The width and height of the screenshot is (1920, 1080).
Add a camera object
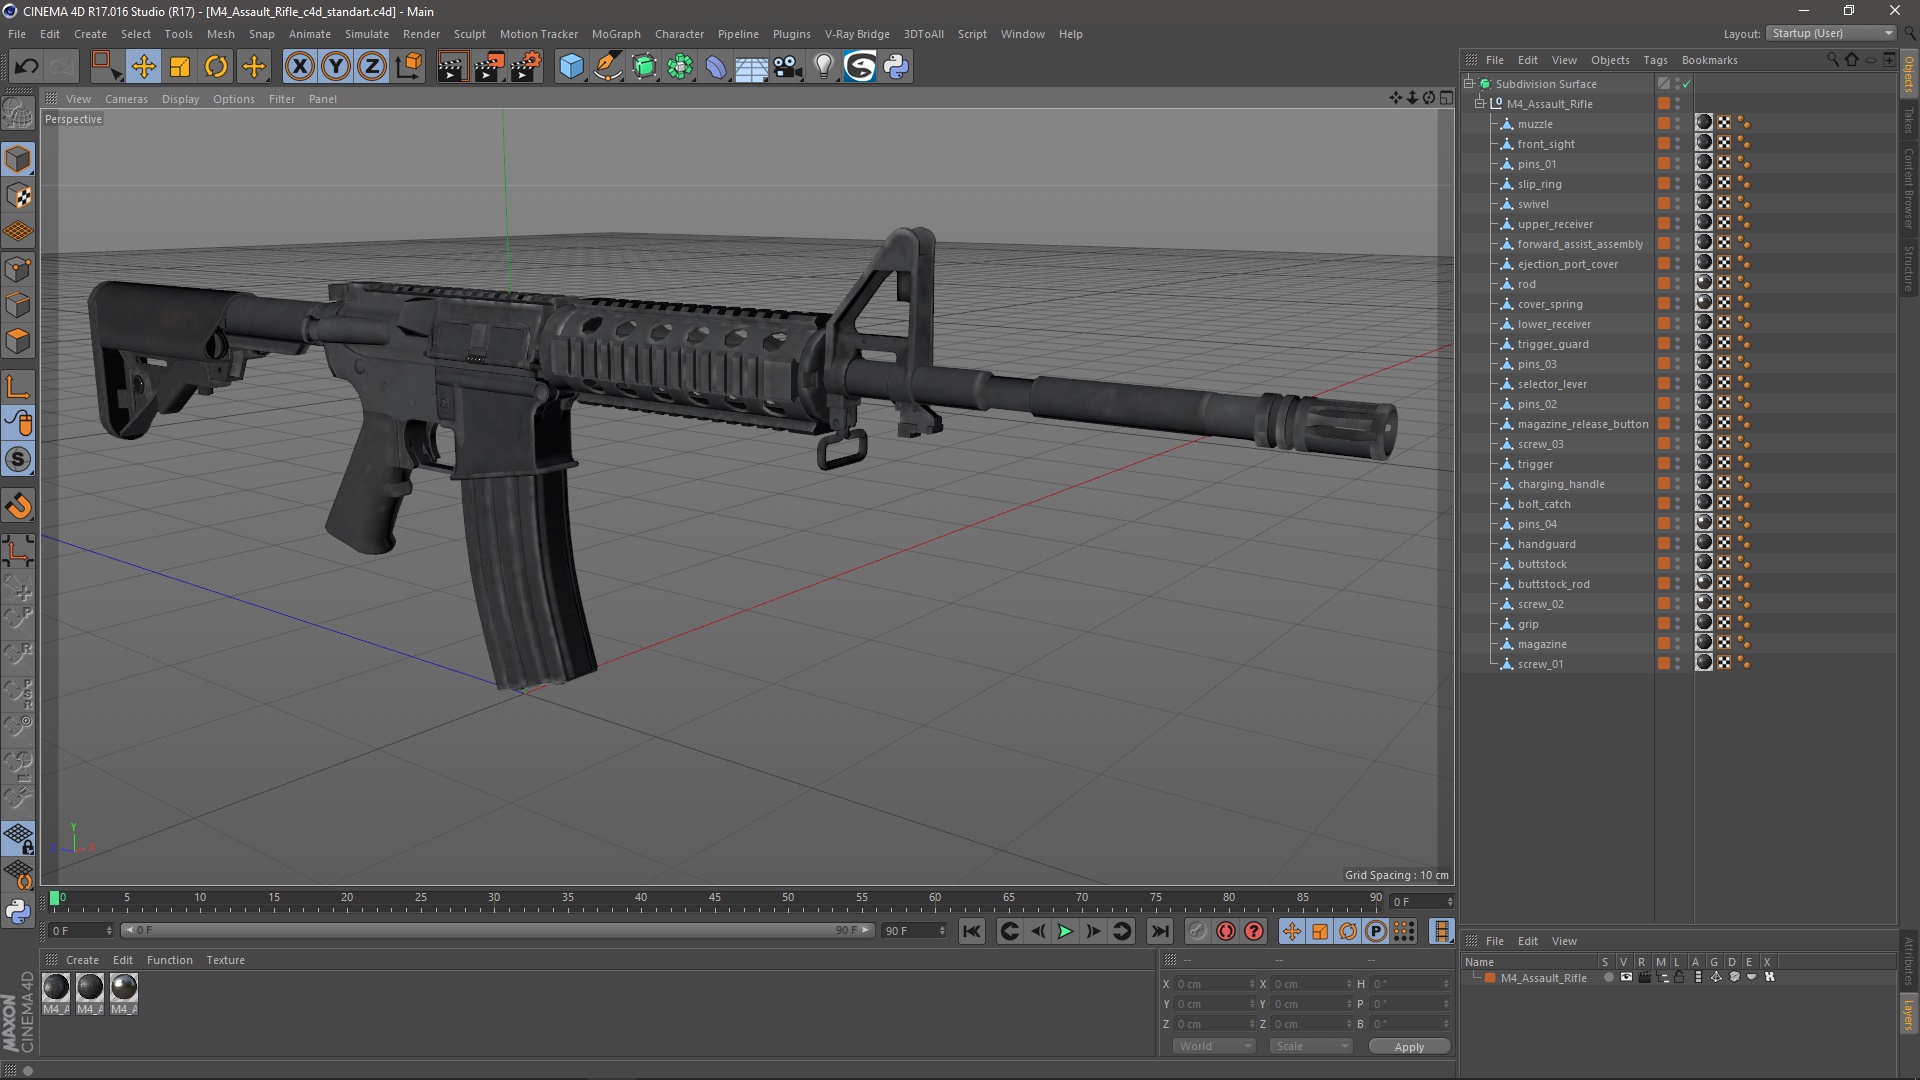pyautogui.click(x=788, y=67)
